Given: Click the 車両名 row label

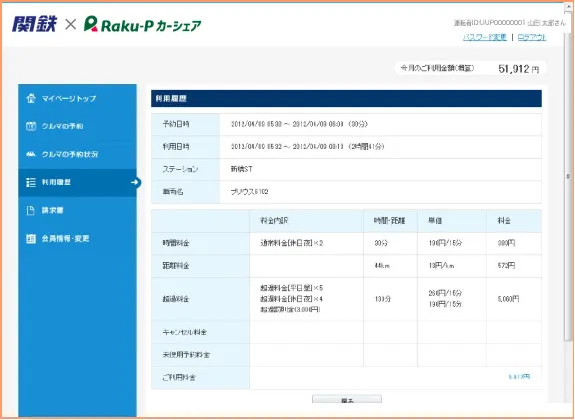Looking at the screenshot, I should [173, 191].
